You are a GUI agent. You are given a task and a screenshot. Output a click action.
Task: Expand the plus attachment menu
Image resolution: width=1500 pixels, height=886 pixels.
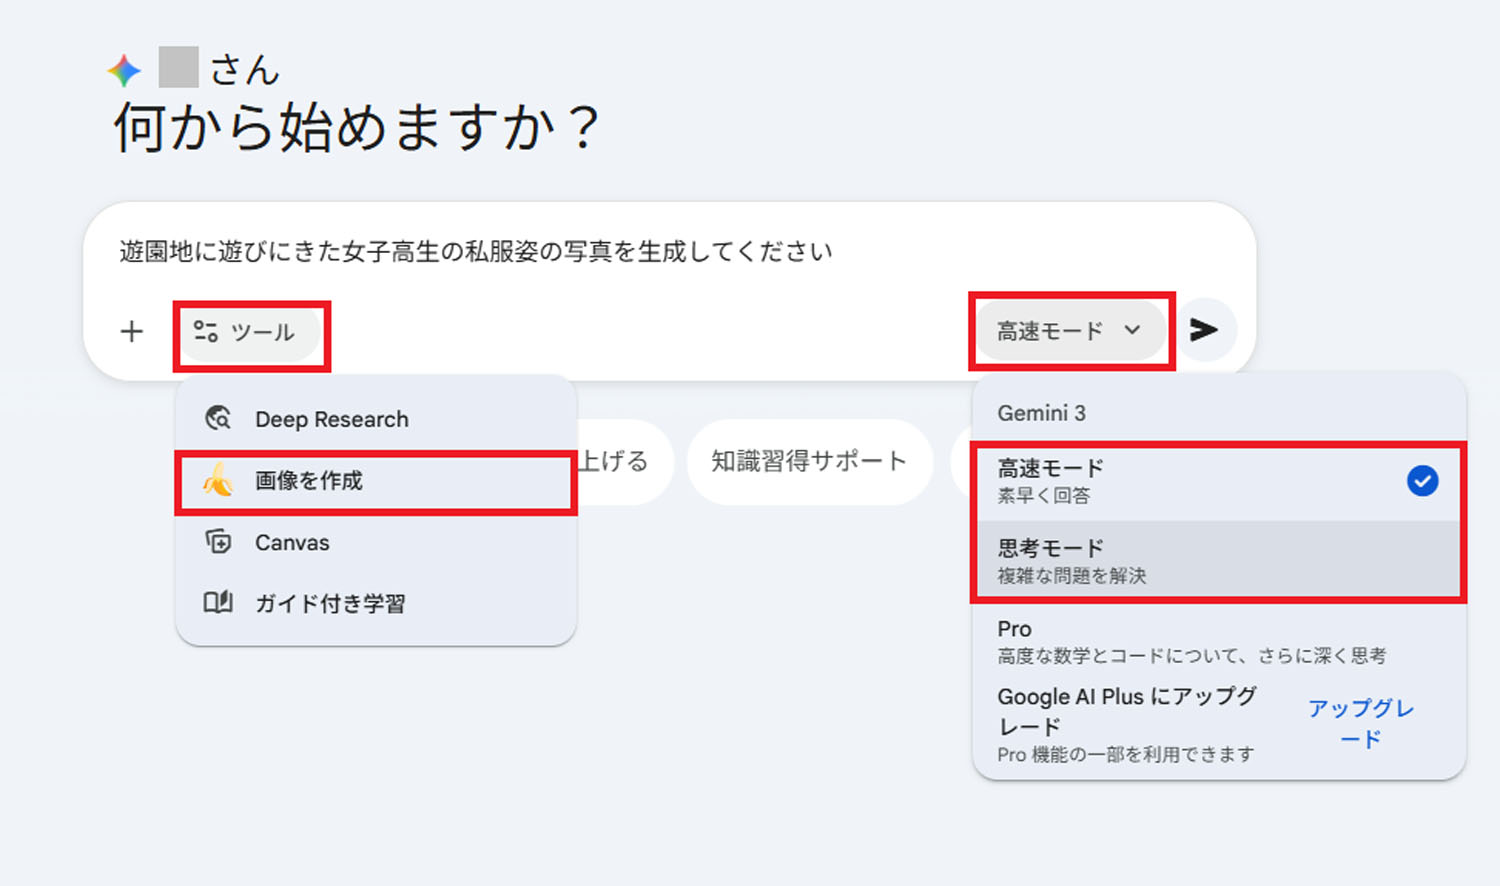(131, 332)
